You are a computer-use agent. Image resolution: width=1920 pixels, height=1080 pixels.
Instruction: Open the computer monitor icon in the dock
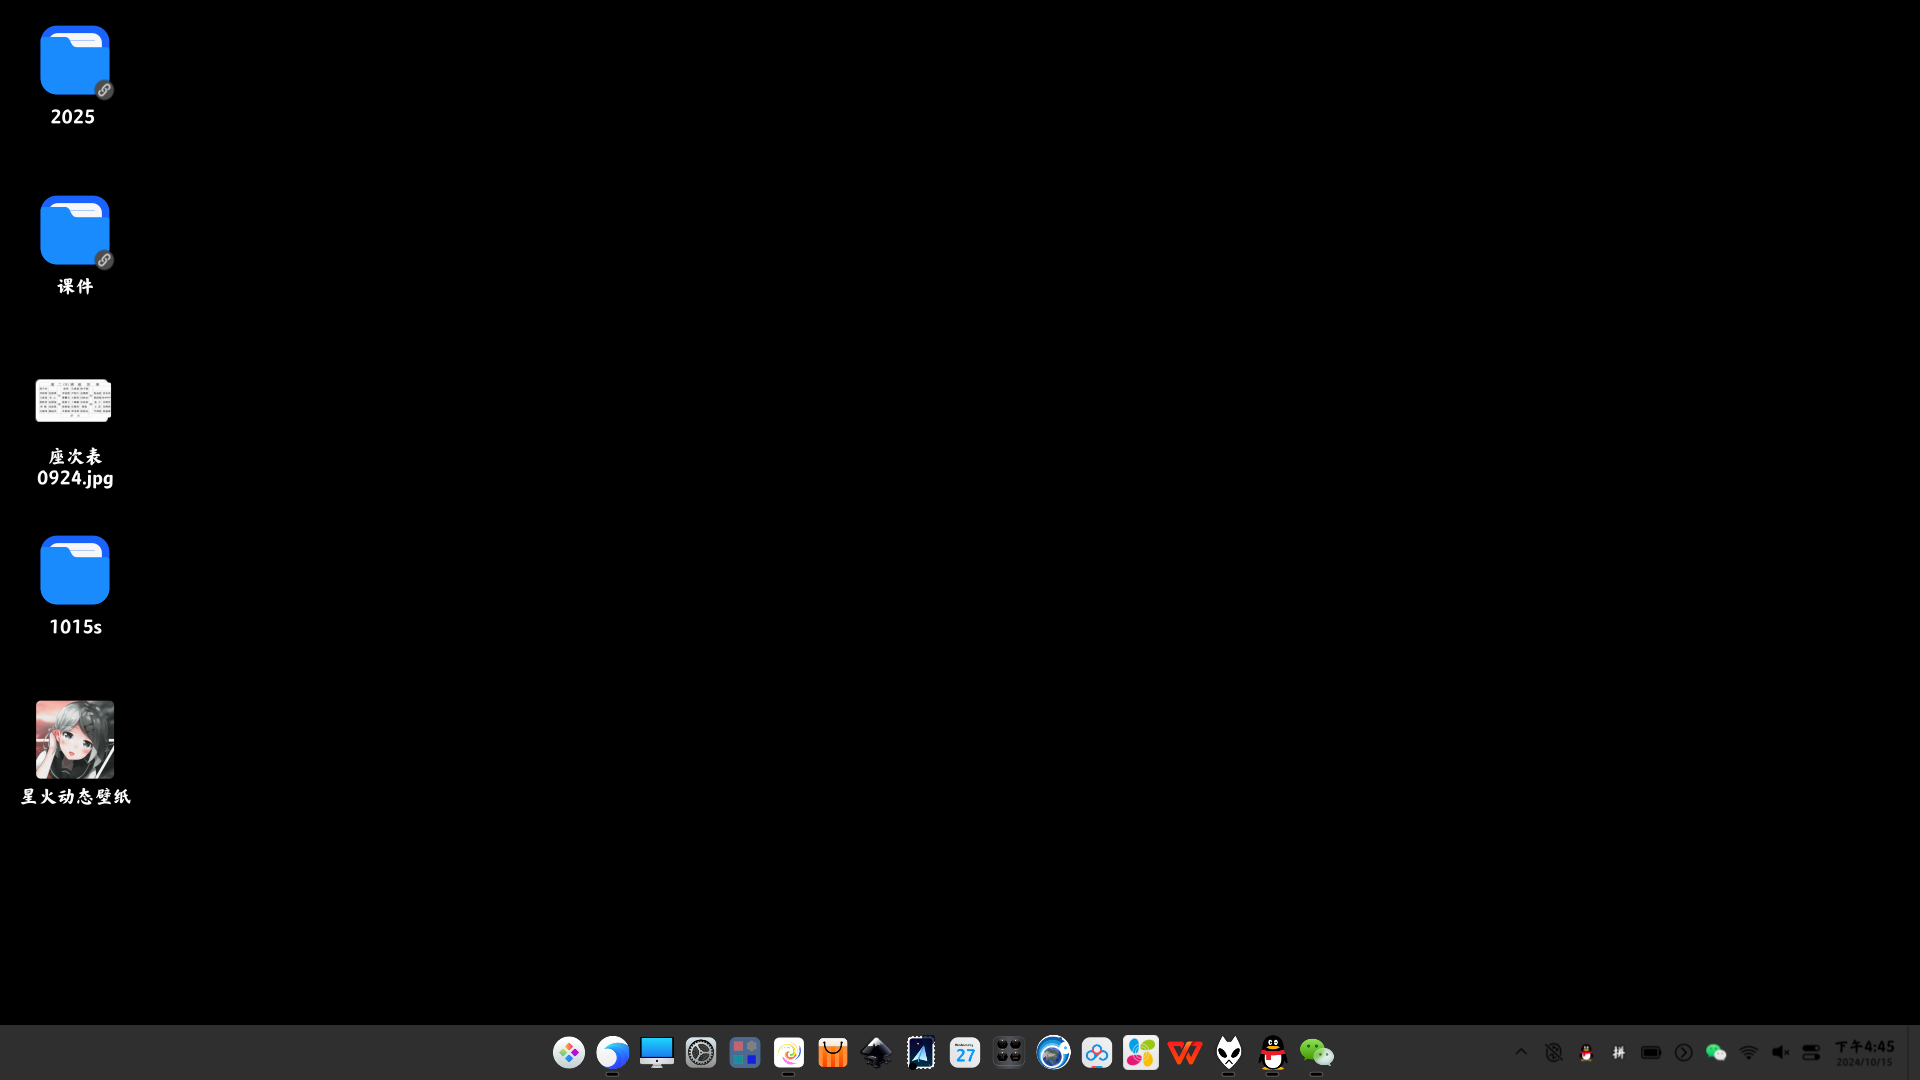[x=657, y=1052]
